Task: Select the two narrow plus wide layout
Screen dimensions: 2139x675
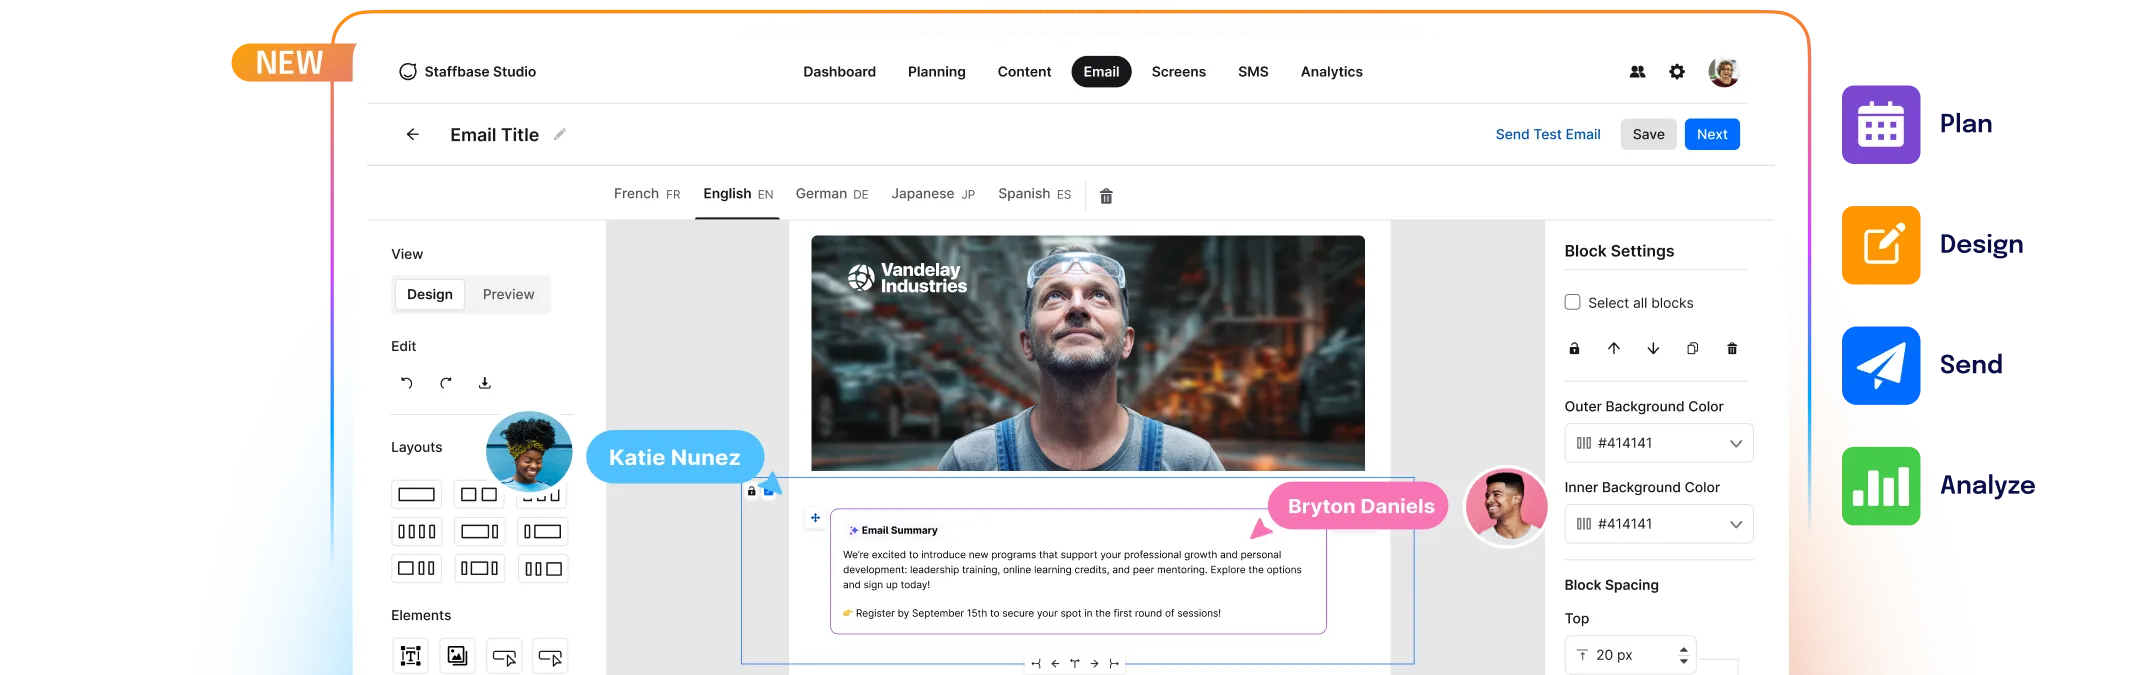Action: [x=543, y=568]
